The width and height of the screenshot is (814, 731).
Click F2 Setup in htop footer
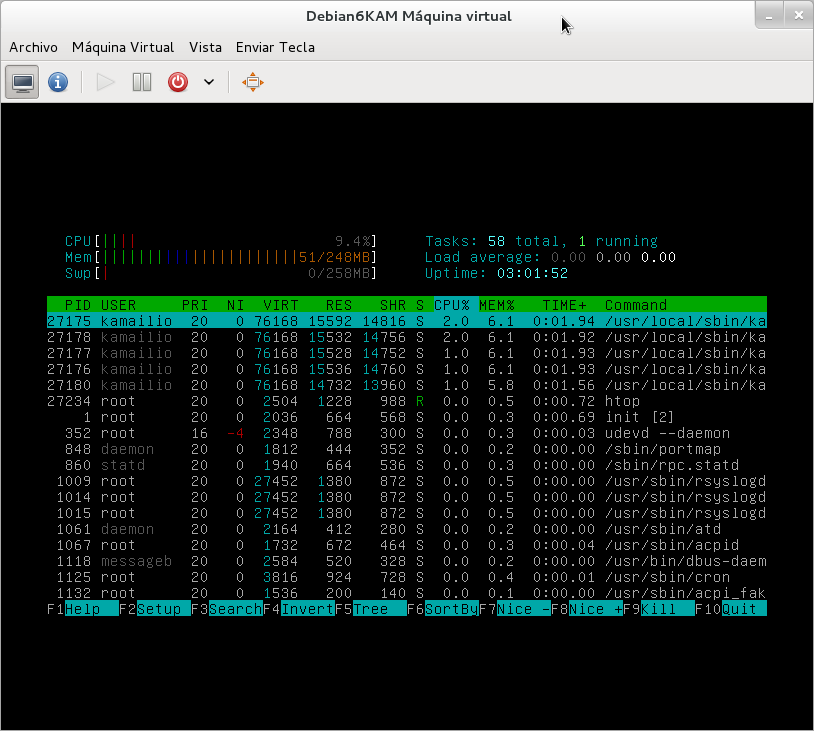[155, 608]
